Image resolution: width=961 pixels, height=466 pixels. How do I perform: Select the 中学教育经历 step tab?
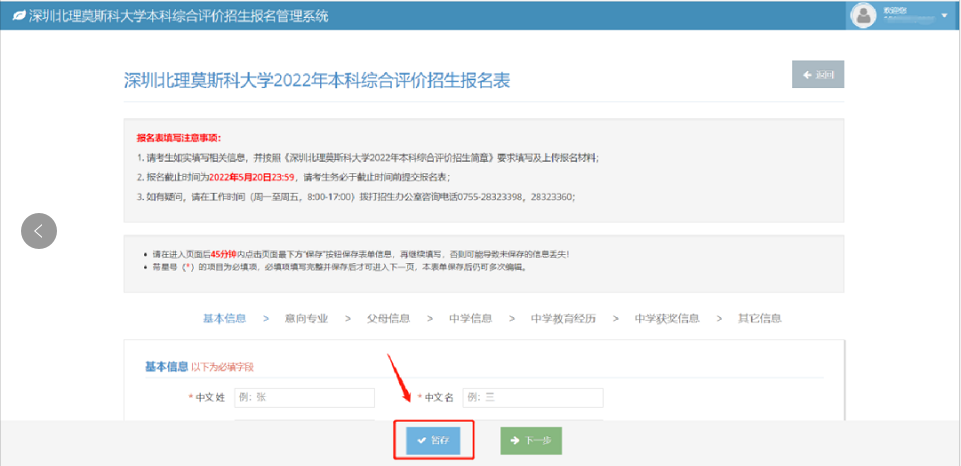pos(564,318)
